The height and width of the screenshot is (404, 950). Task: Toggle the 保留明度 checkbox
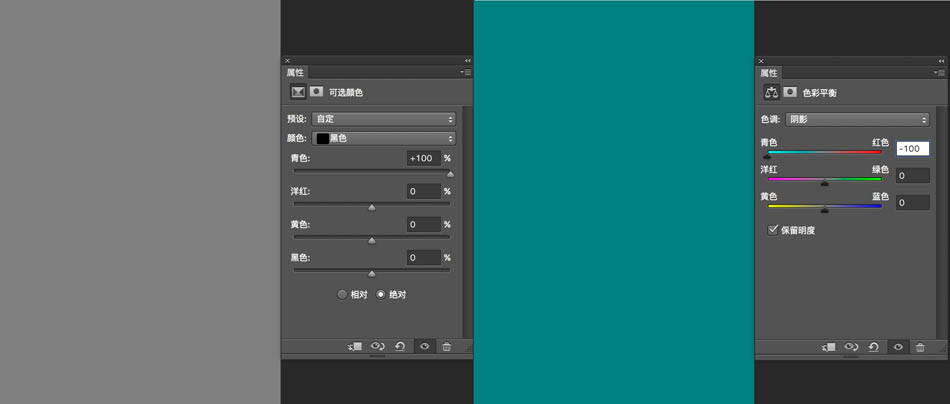click(x=772, y=230)
